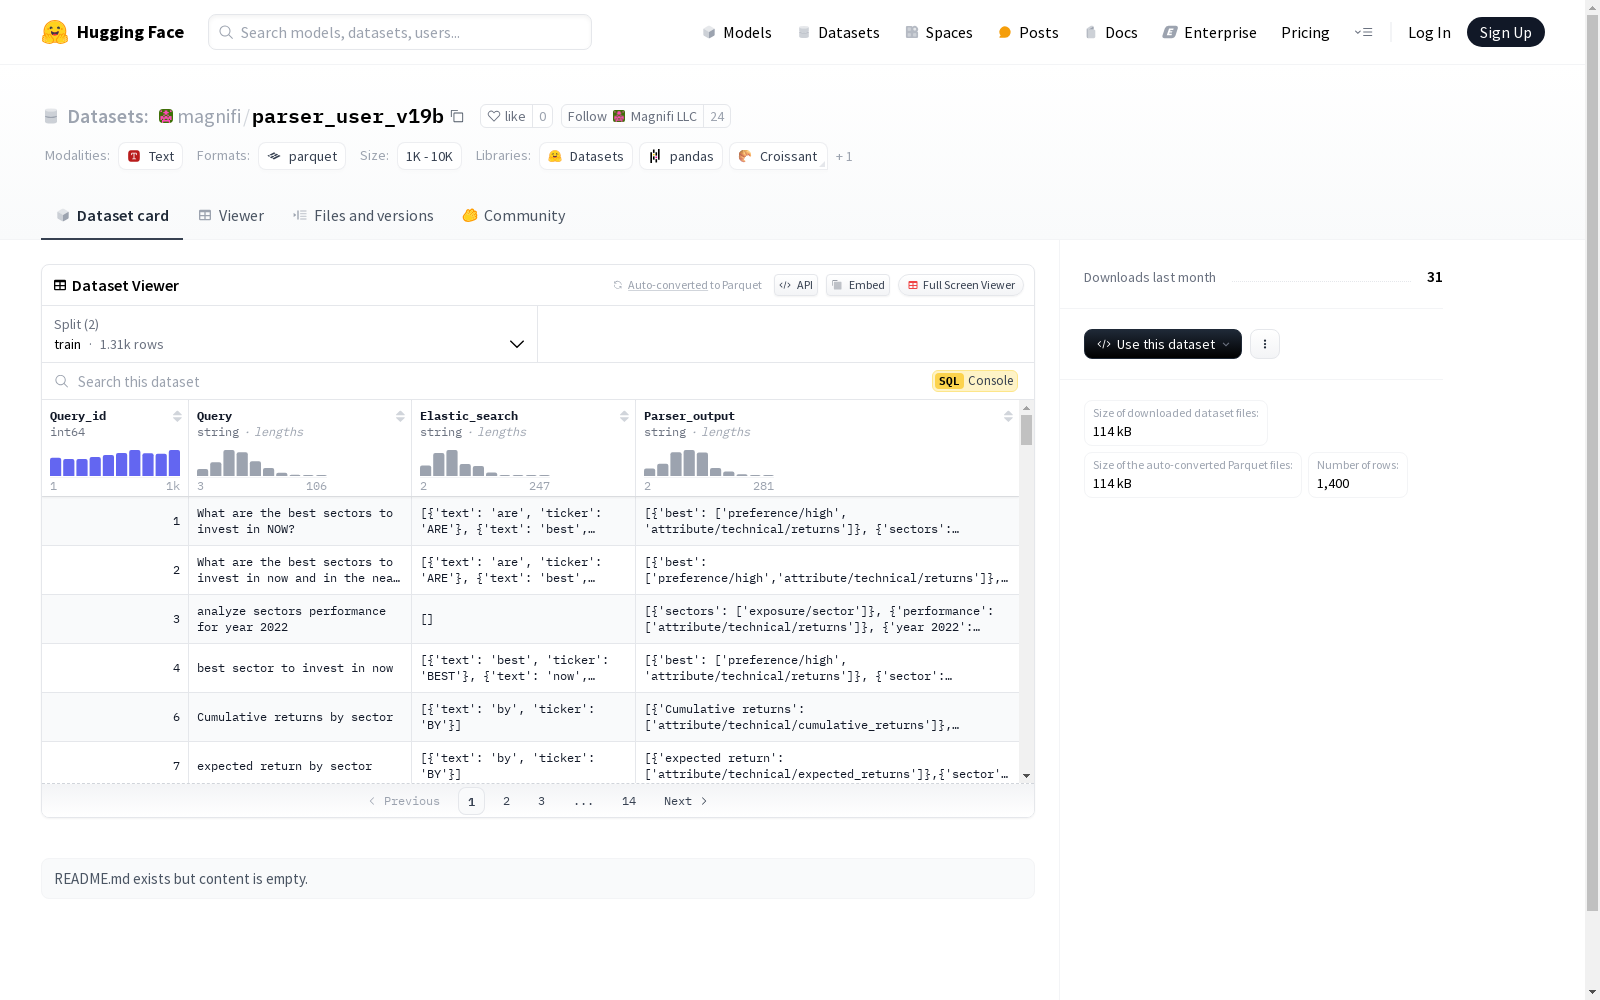Viewport: 1600px width, 1000px height.
Task: Click the Magnifi organization avatar beside magnifi
Action: point(166,116)
